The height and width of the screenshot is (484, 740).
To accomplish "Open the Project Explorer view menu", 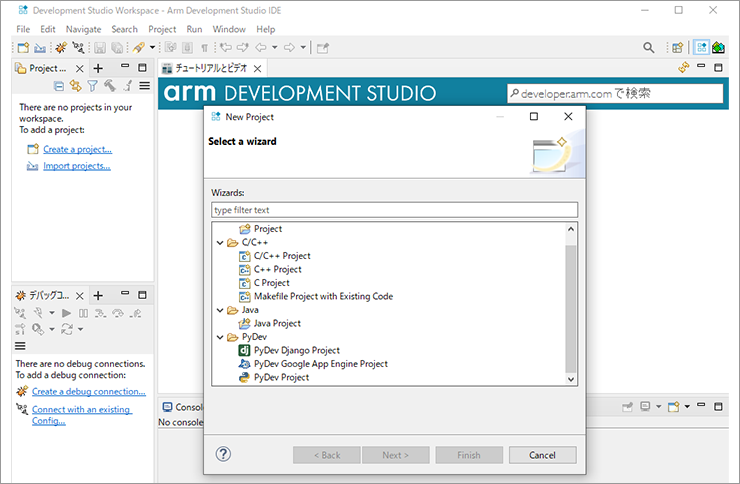I will pos(144,86).
